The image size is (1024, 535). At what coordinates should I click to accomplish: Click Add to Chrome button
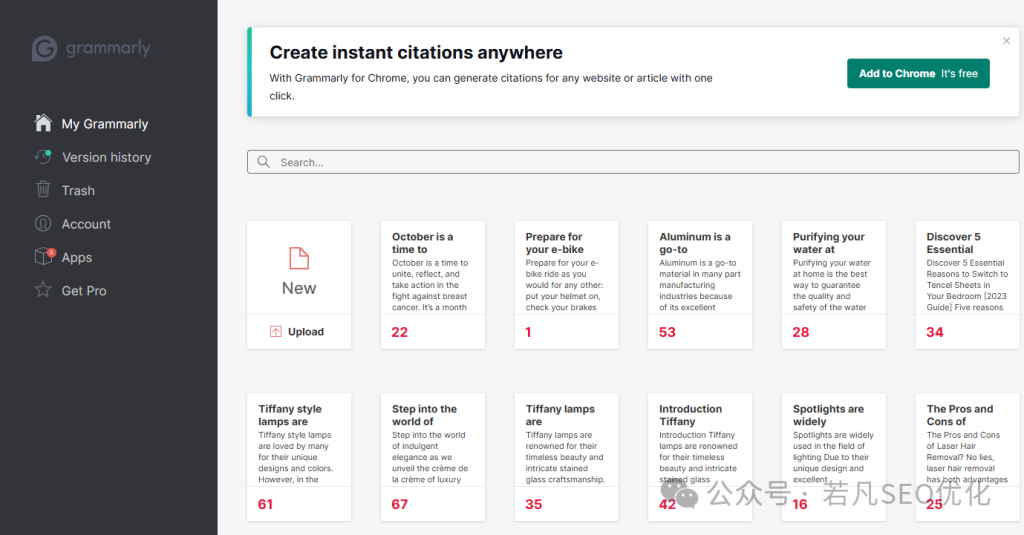(x=918, y=73)
